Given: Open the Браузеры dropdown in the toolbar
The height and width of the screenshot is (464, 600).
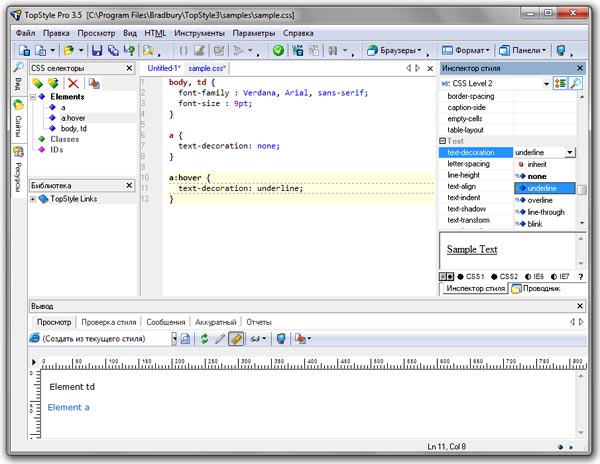Looking at the screenshot, I should click(394, 50).
